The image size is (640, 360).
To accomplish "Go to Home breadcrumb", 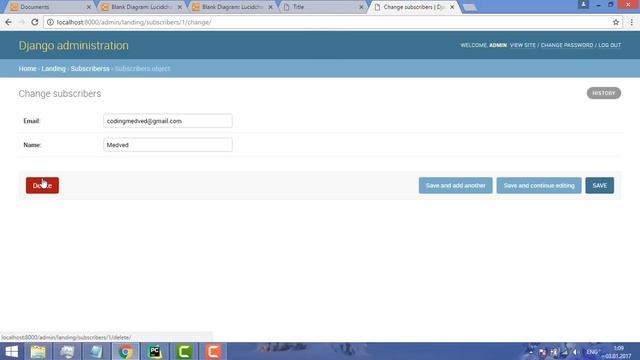I will tap(27, 69).
